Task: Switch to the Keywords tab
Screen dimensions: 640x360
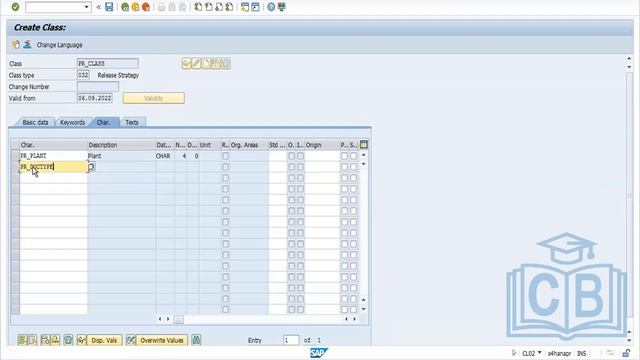Action: tap(72, 122)
